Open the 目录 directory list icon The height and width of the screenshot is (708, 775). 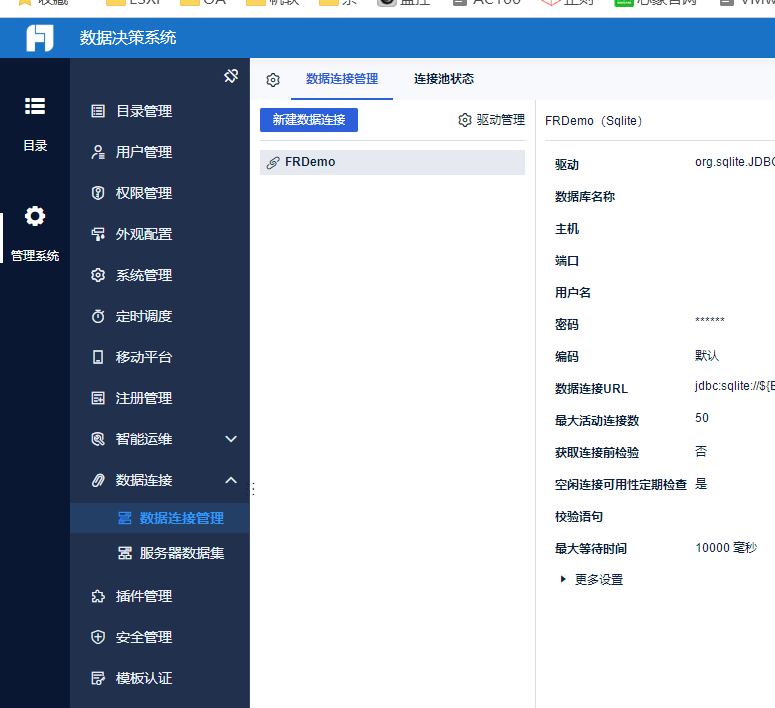coord(35,106)
